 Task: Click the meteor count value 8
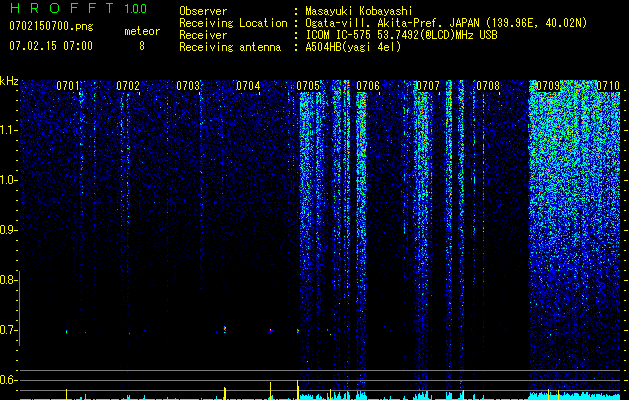point(142,46)
